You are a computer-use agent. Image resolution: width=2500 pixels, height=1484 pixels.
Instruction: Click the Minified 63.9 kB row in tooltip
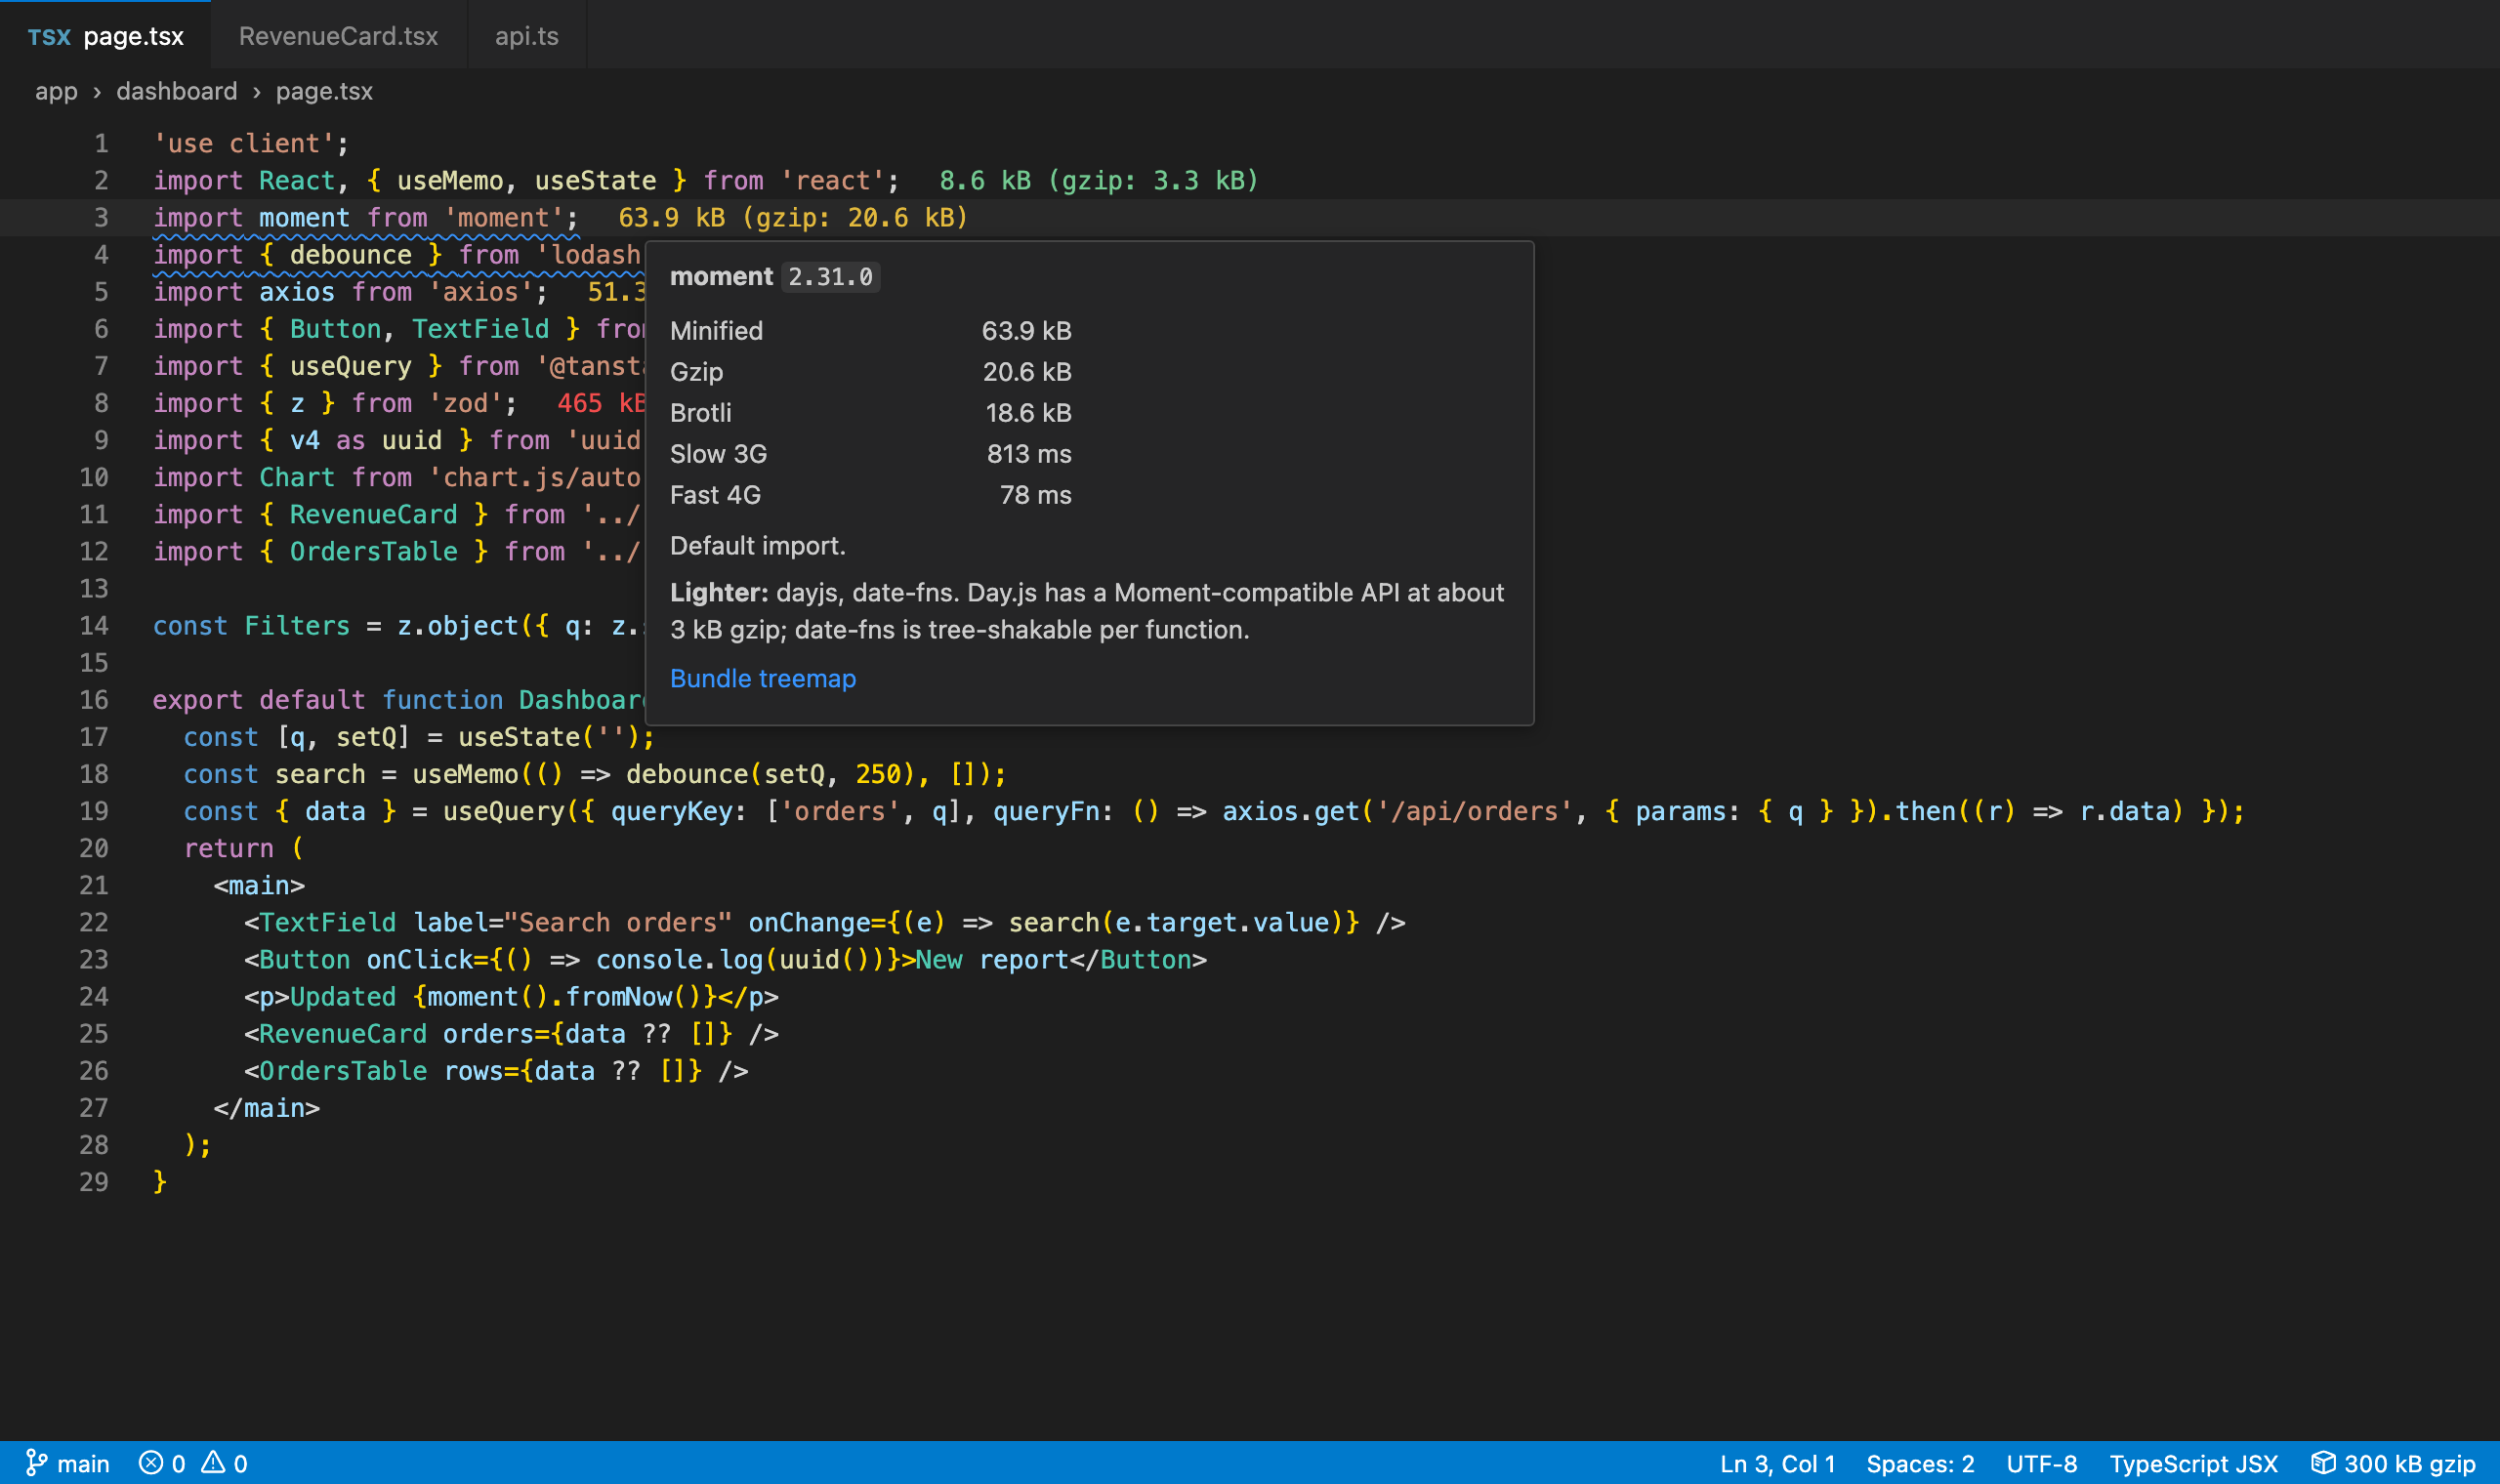point(870,331)
